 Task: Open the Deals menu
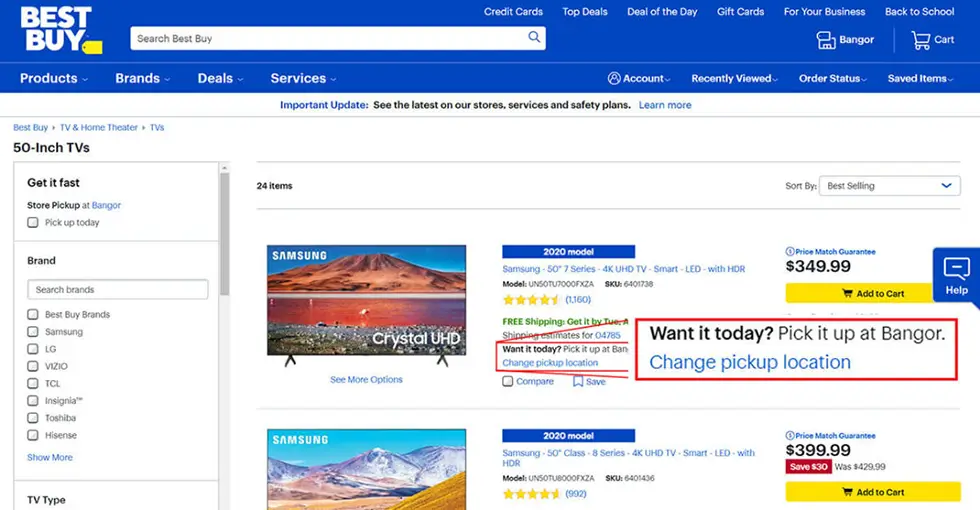coord(220,78)
